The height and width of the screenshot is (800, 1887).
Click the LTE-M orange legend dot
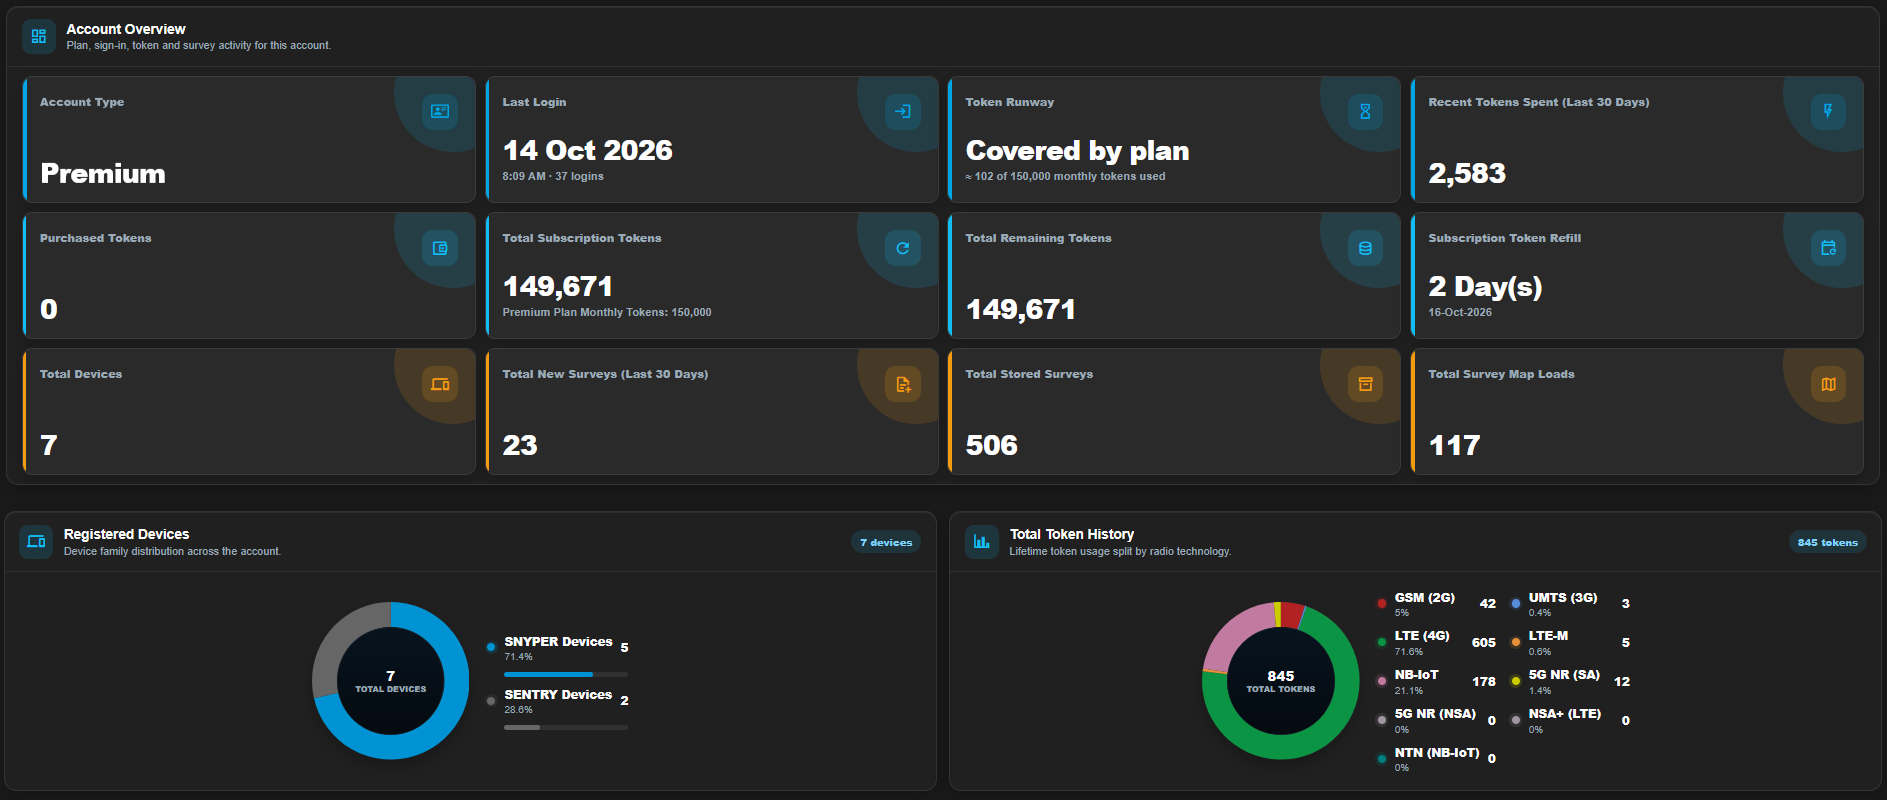pyautogui.click(x=1516, y=642)
